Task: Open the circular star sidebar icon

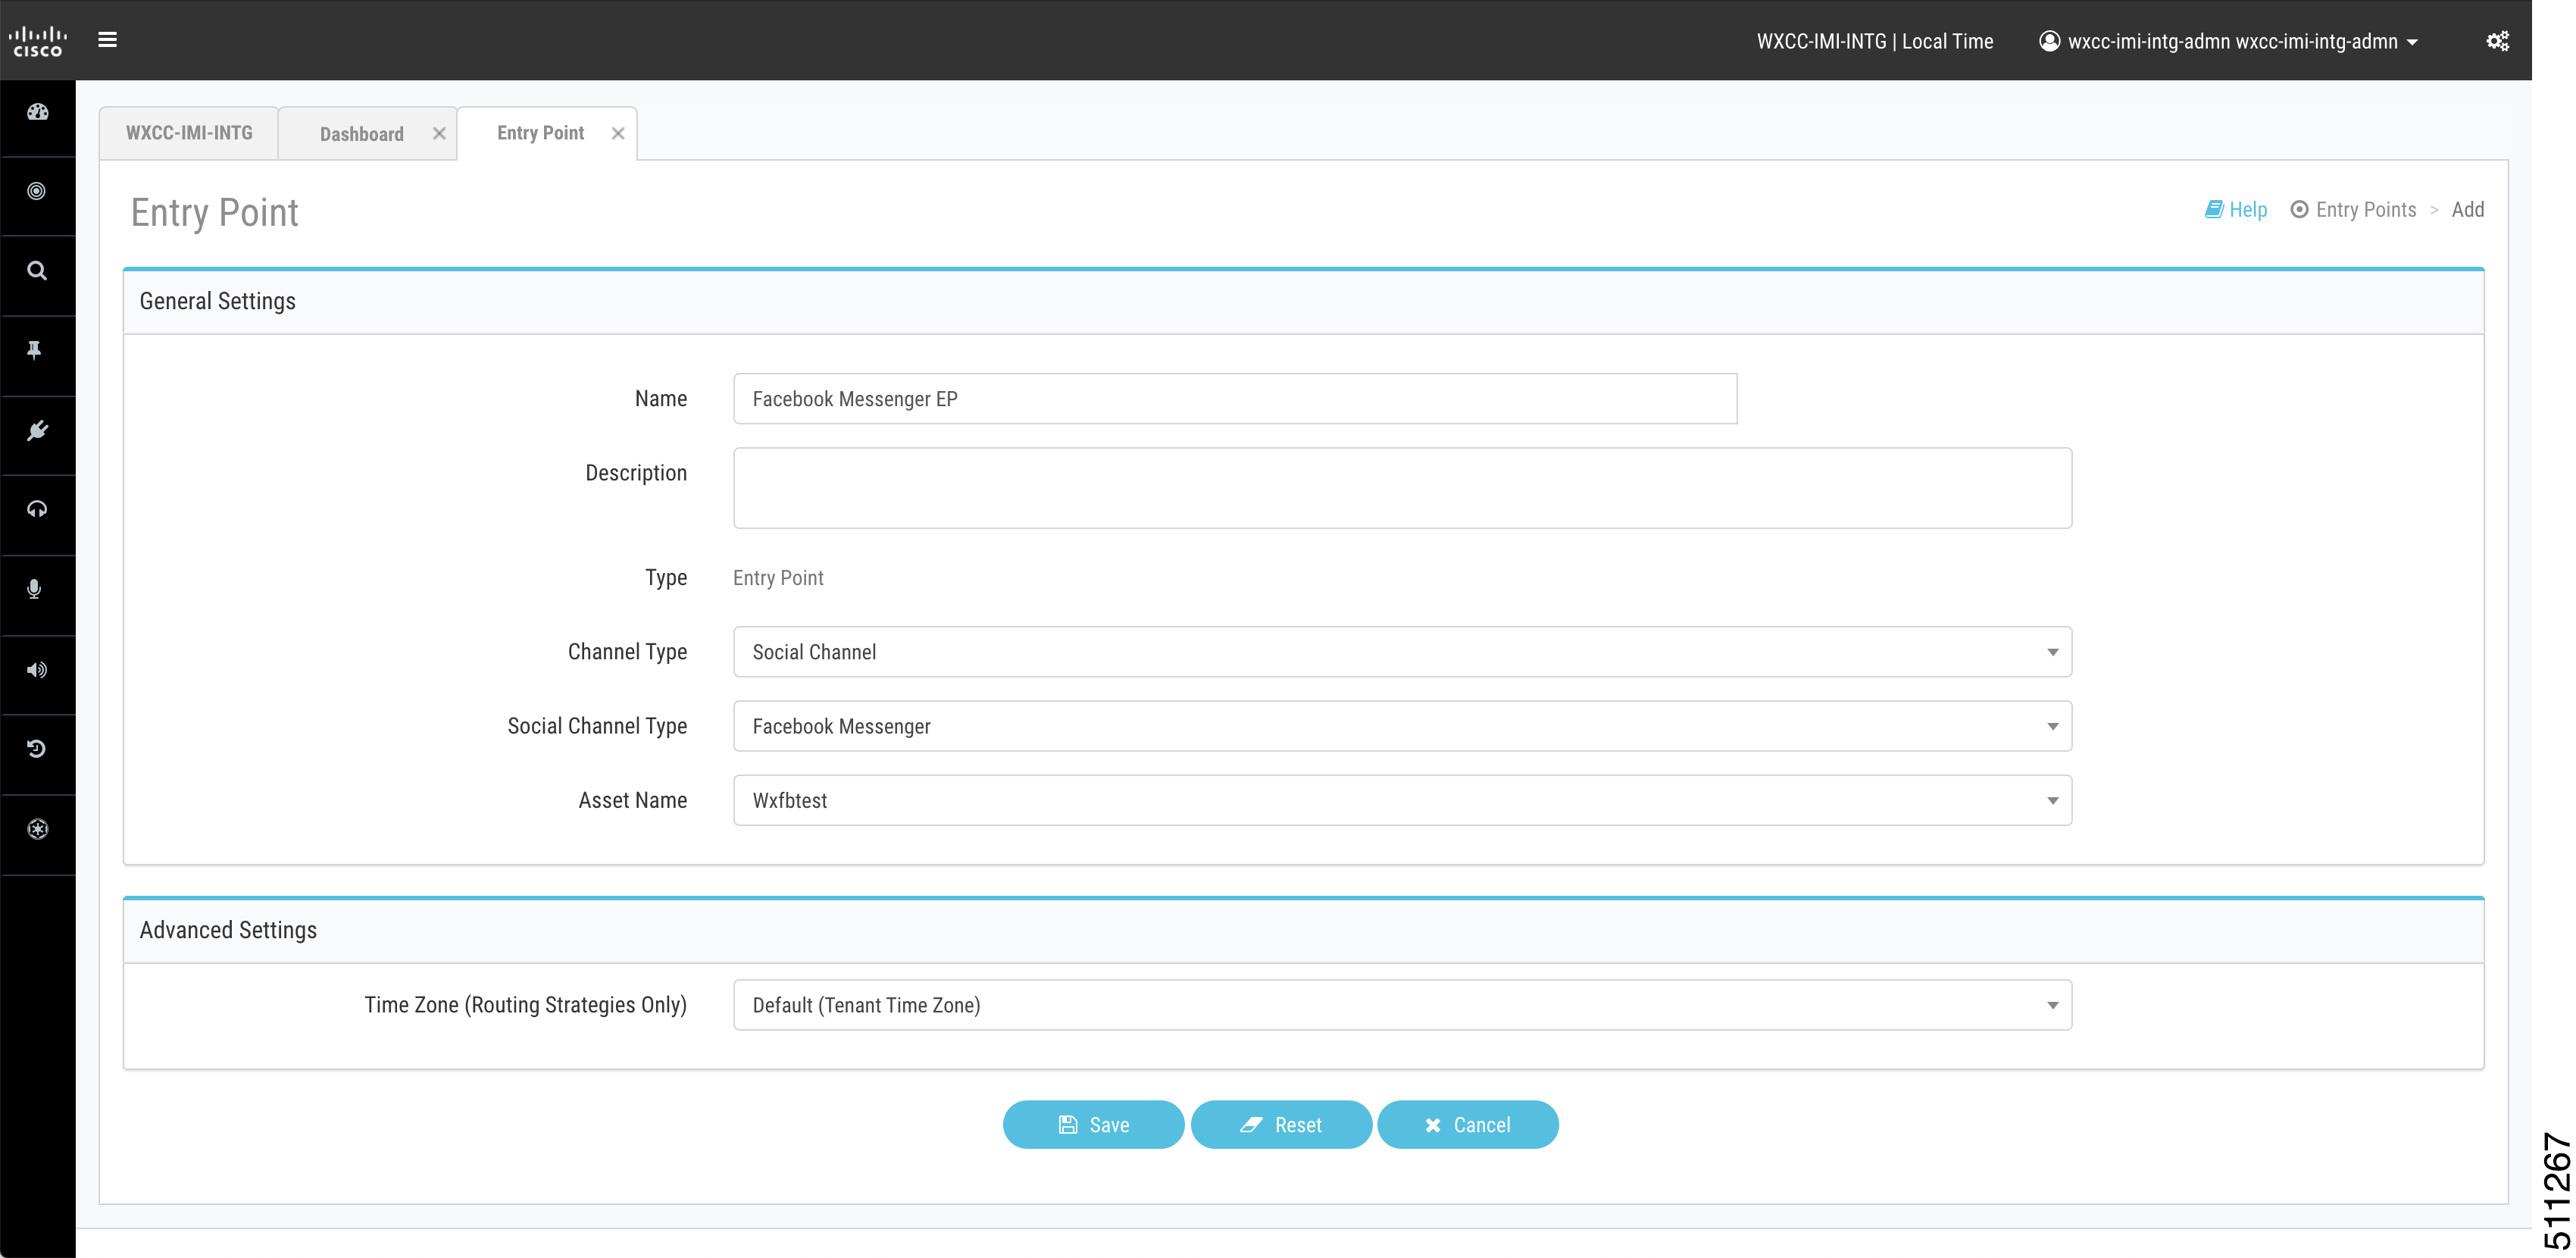Action: coord(38,829)
